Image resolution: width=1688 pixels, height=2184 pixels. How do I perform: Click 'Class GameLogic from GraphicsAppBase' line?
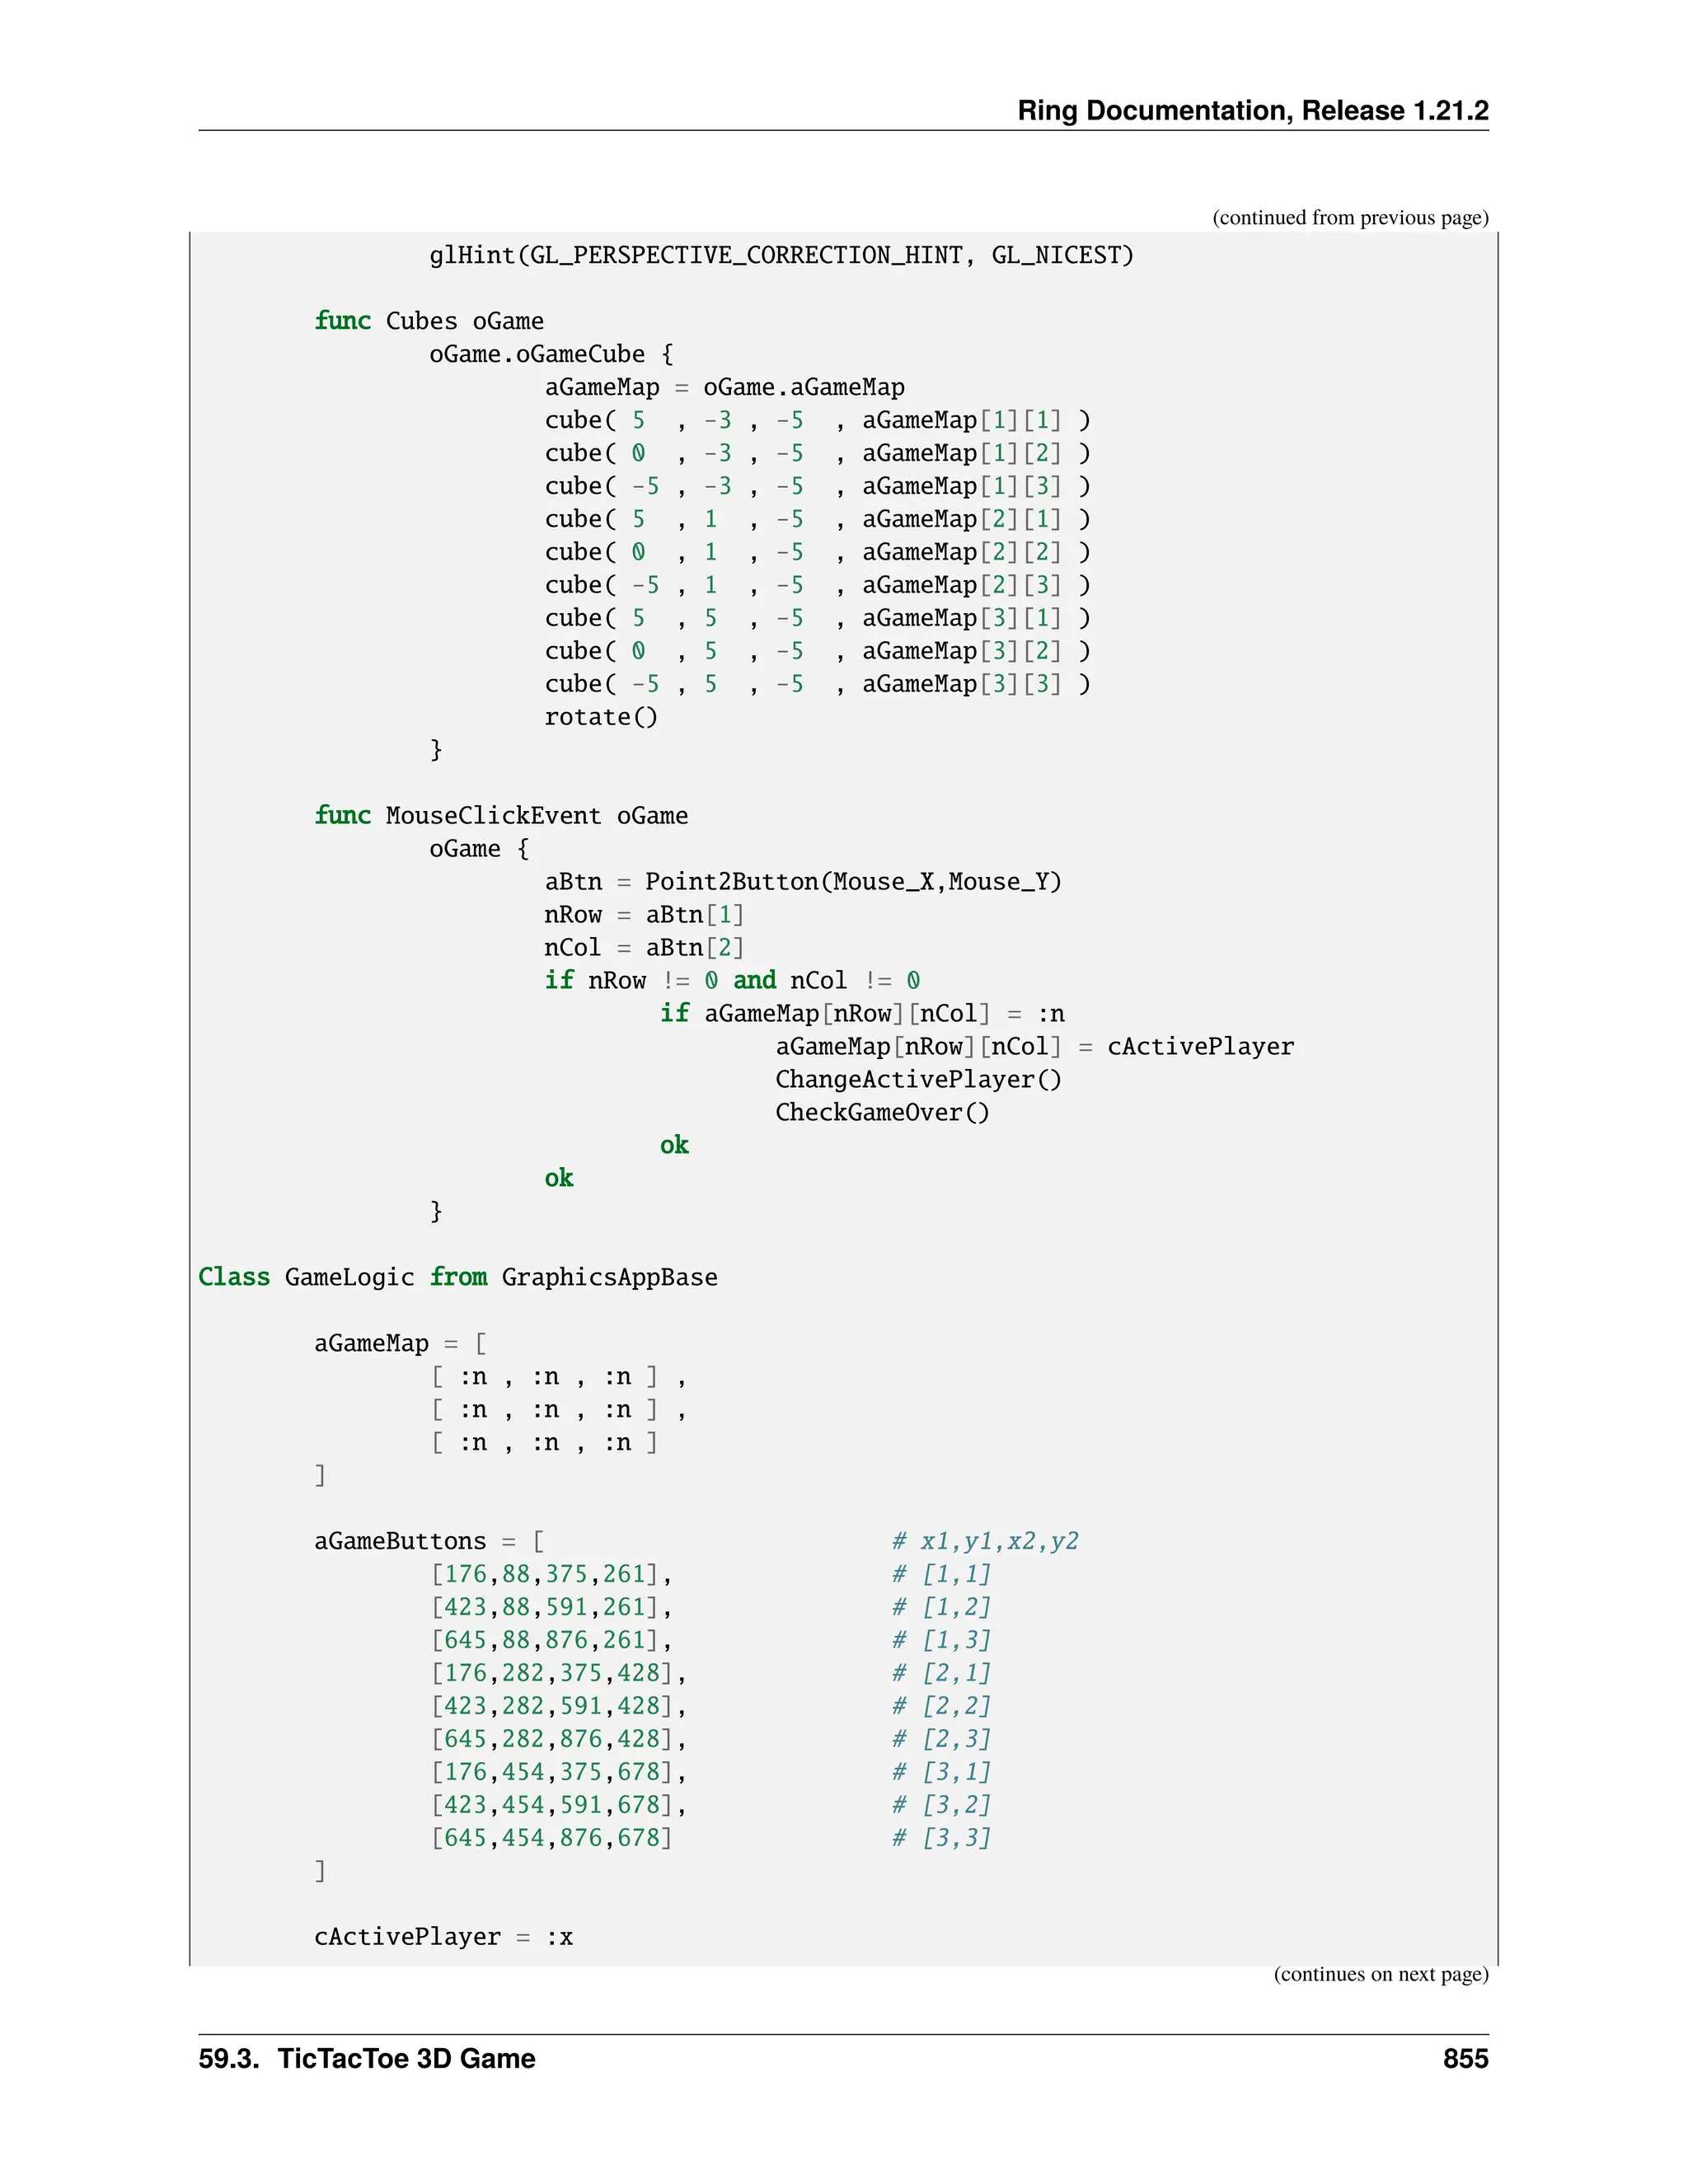(458, 1278)
